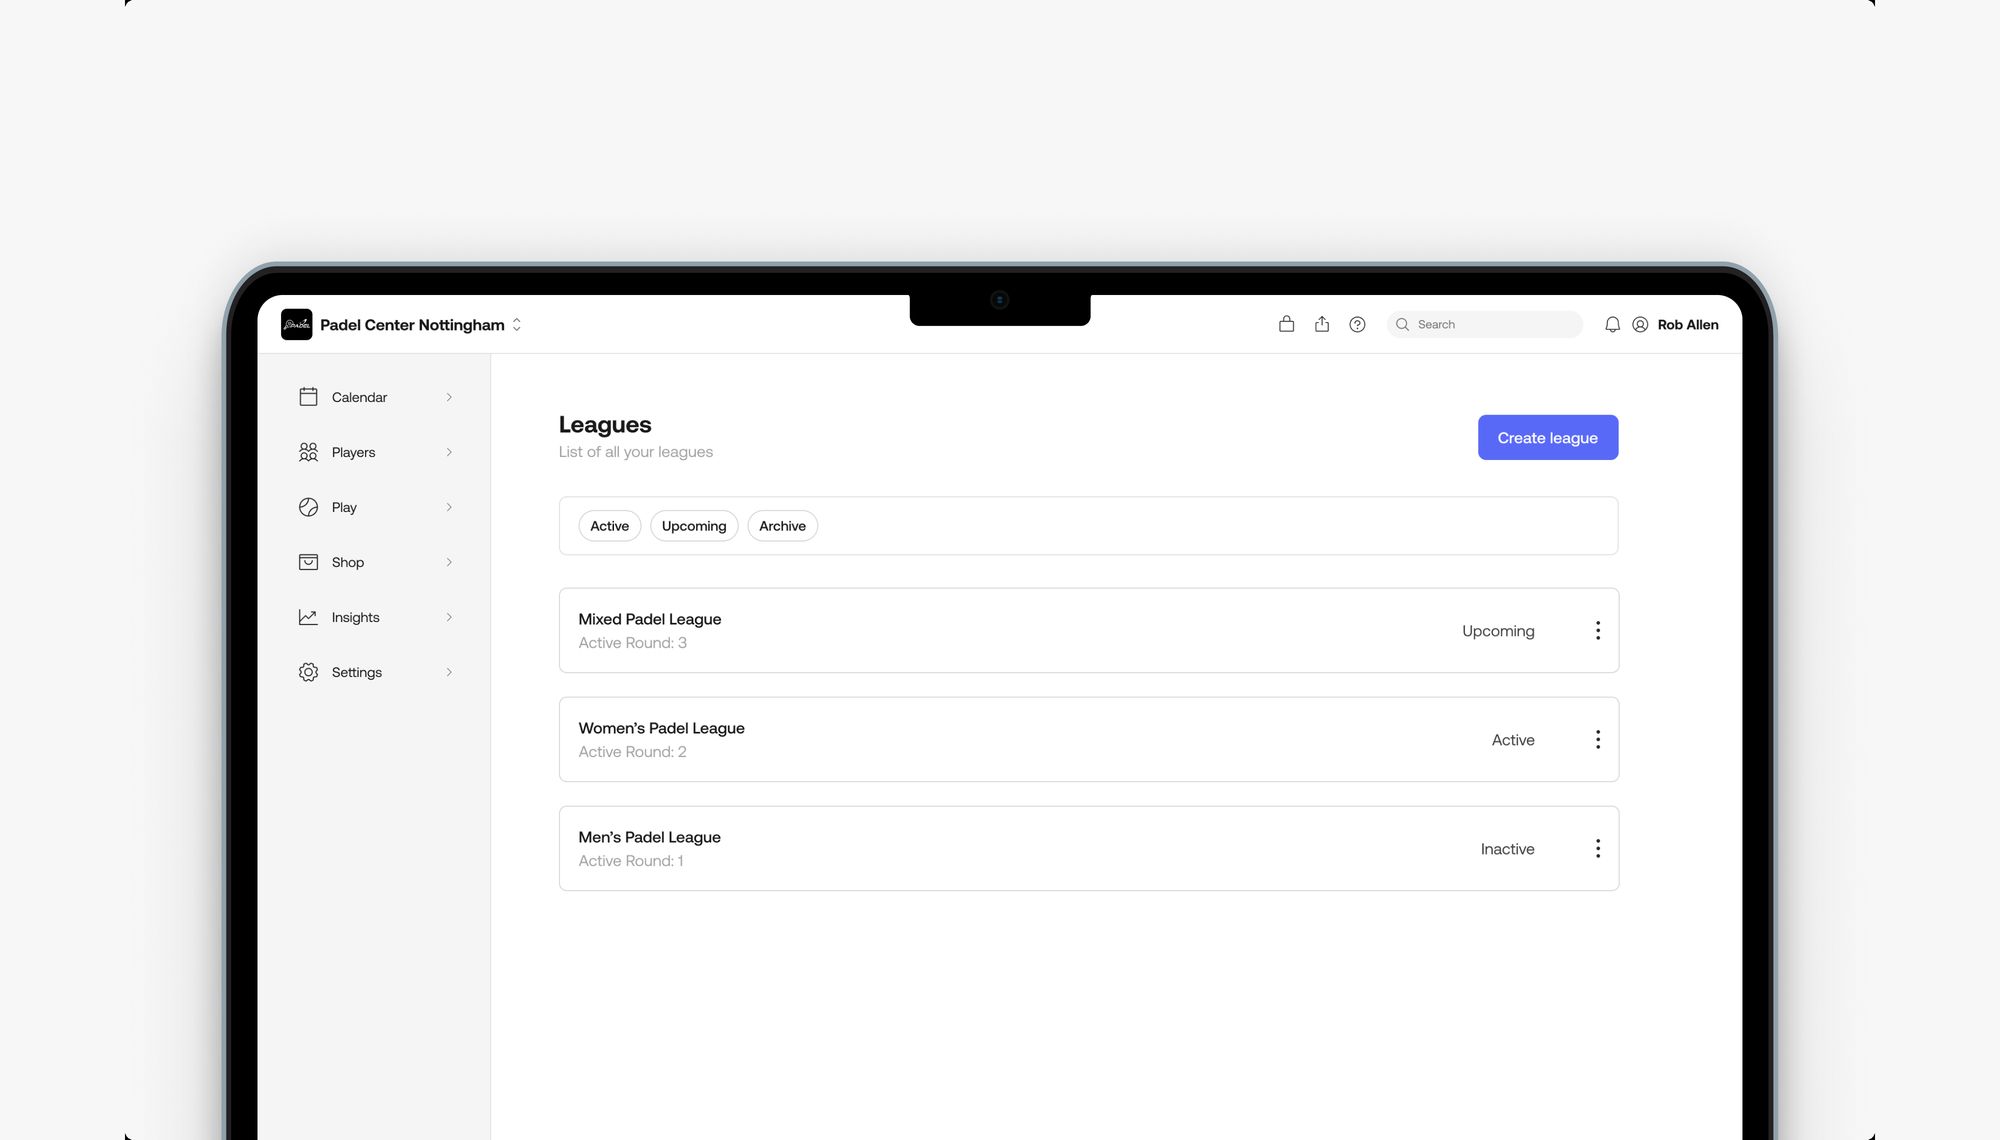Viewport: 2000px width, 1140px height.
Task: Switch on the Archive filter
Action: (x=782, y=525)
